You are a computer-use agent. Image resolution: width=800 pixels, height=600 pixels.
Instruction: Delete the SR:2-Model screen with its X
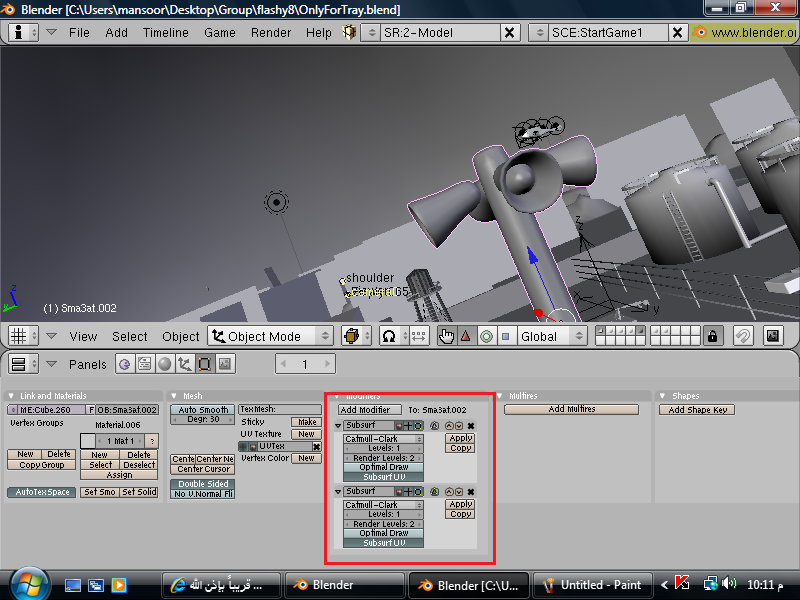(509, 33)
